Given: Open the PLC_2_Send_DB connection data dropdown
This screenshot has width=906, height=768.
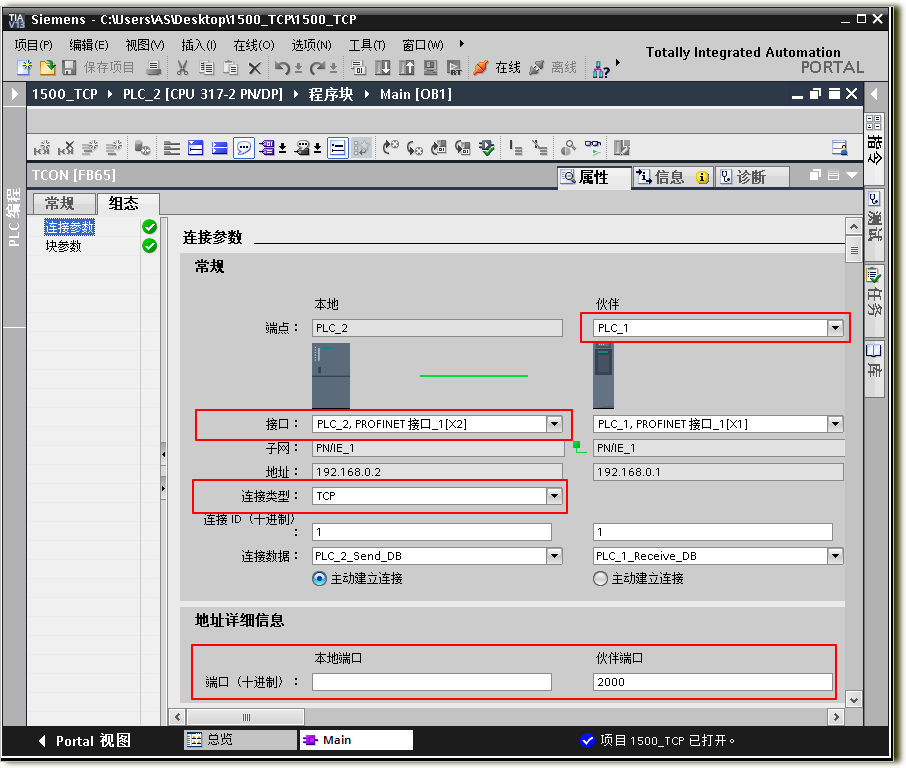Looking at the screenshot, I should click(x=555, y=556).
